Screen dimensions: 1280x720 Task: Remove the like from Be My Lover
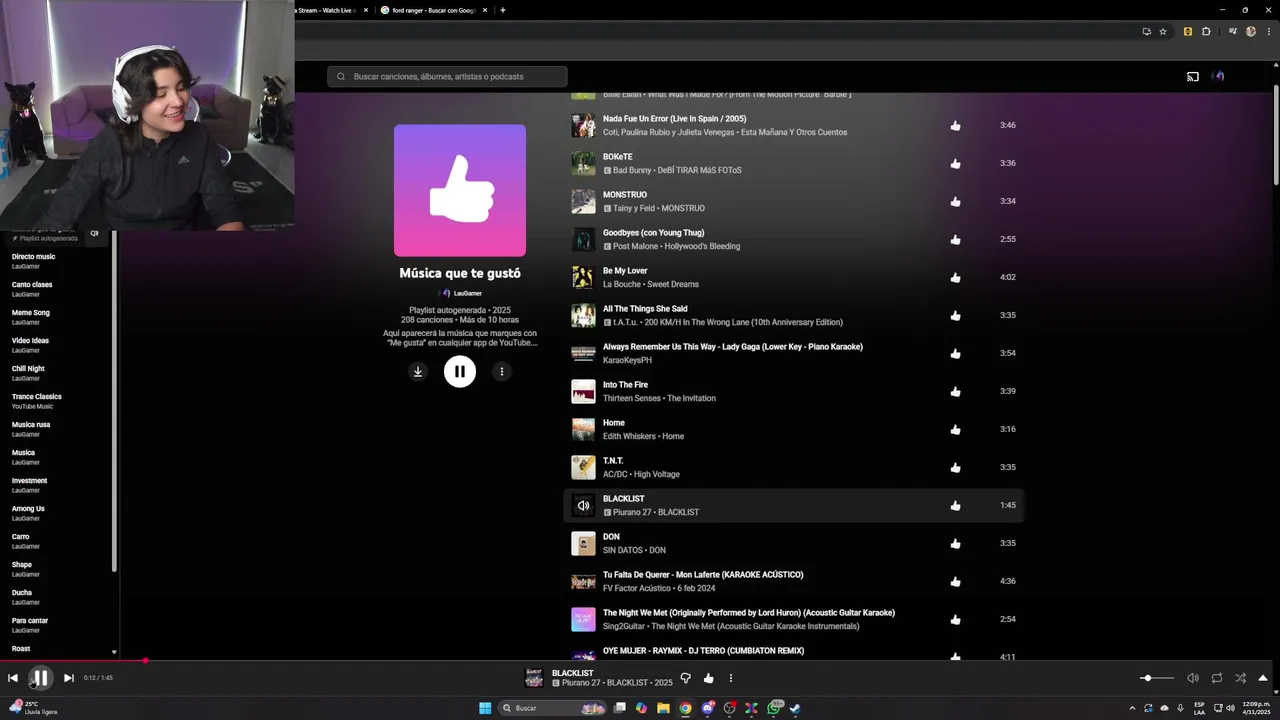955,277
